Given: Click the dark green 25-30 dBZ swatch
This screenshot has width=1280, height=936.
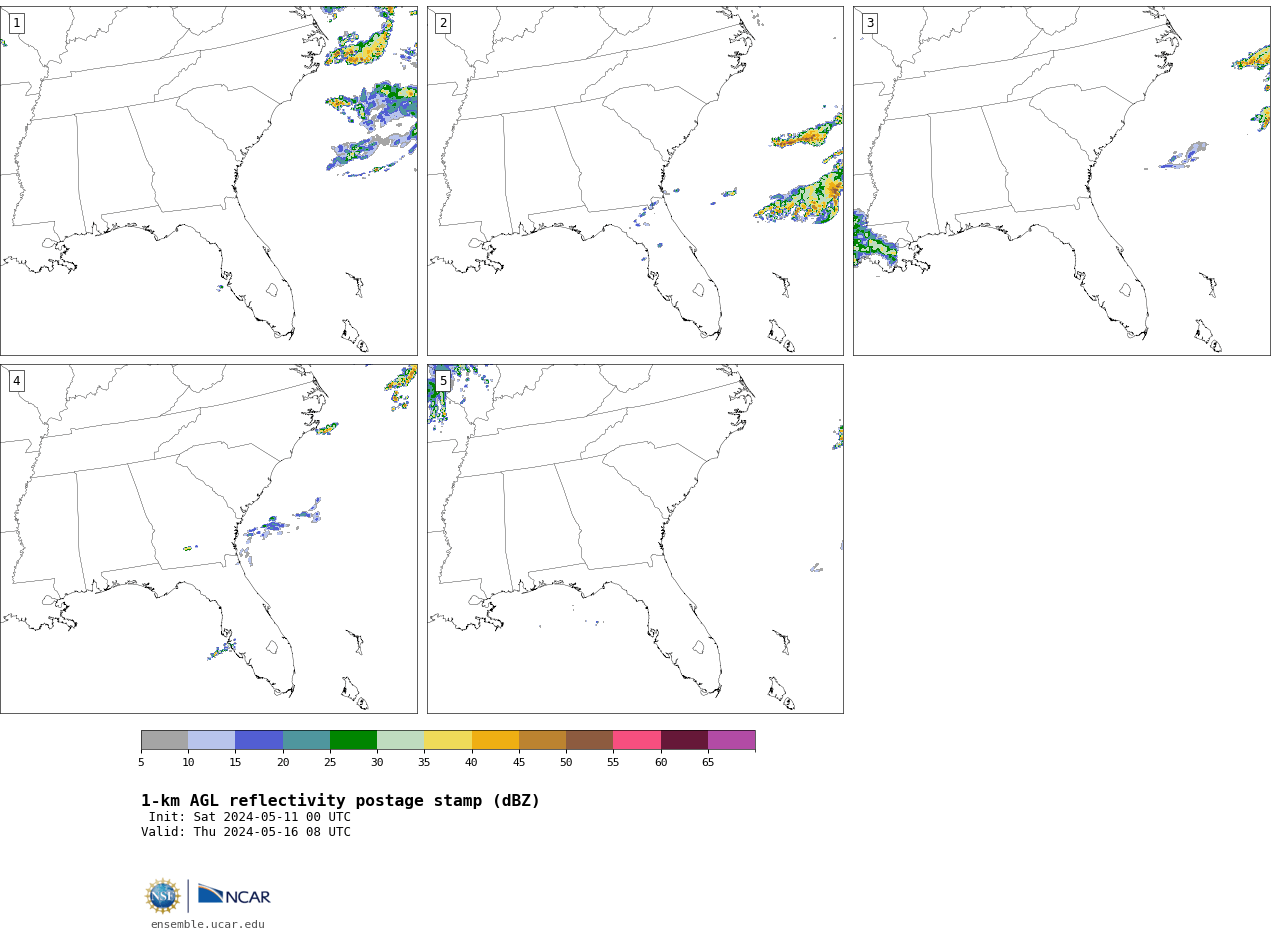Looking at the screenshot, I should point(353,740).
